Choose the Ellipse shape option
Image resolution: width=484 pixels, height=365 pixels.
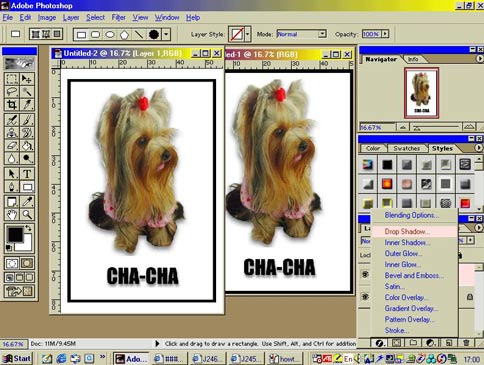(110, 34)
